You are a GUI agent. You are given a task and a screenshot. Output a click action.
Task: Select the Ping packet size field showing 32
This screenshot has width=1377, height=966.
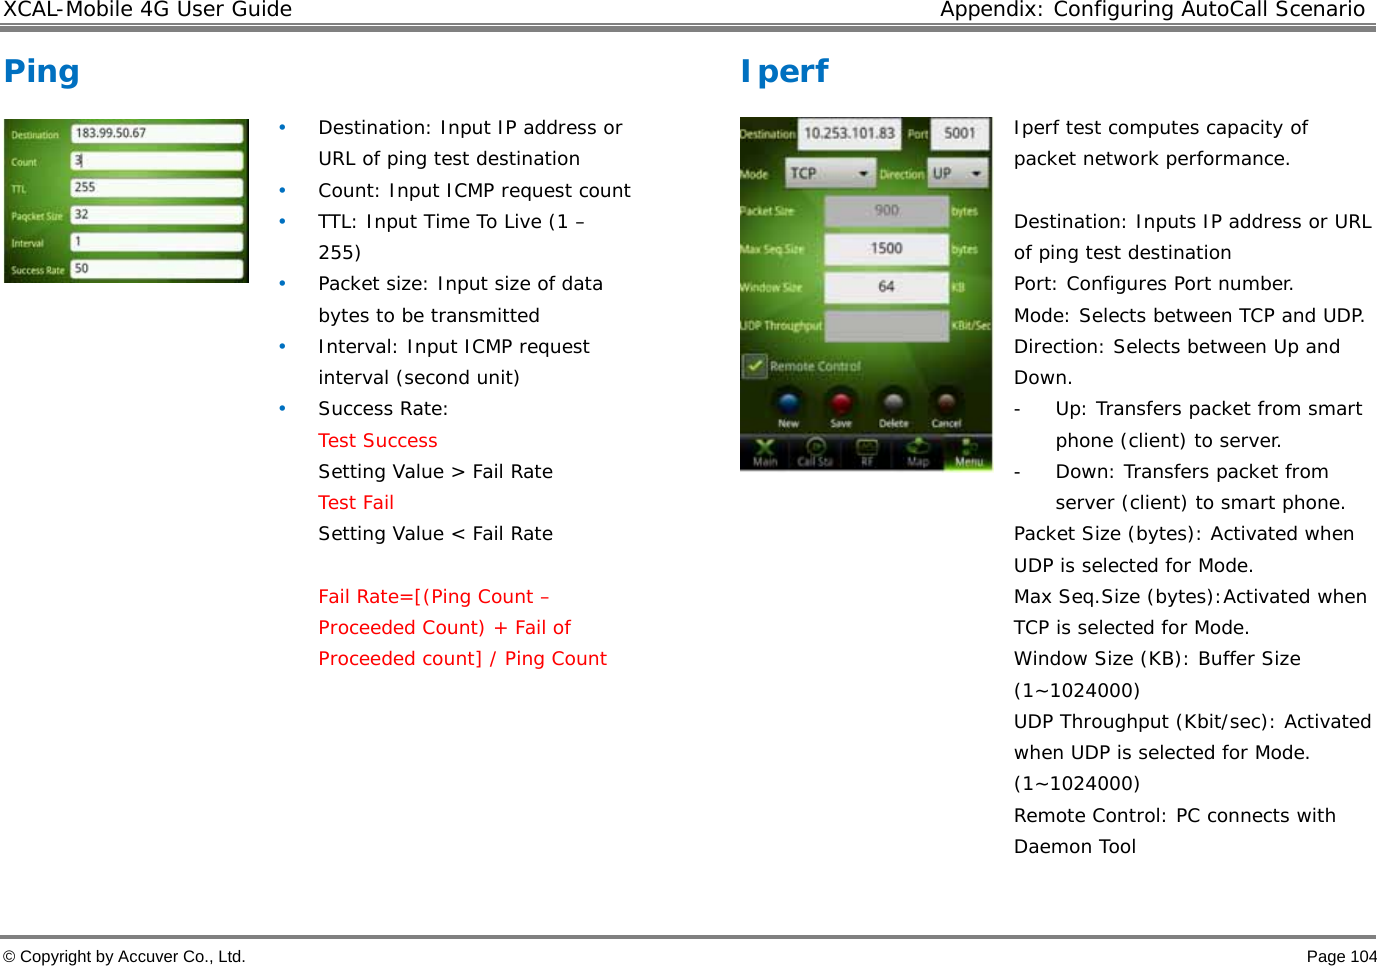point(157,214)
